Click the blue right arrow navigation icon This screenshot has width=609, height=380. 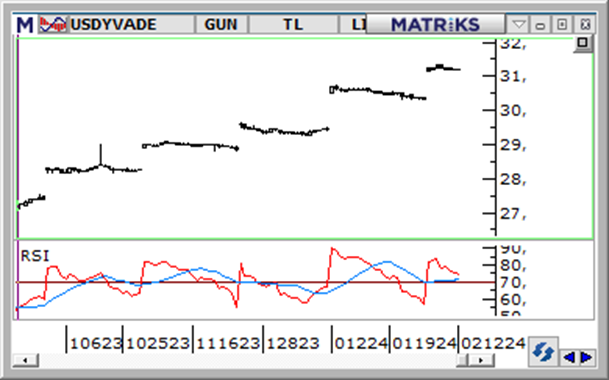pyautogui.click(x=586, y=357)
